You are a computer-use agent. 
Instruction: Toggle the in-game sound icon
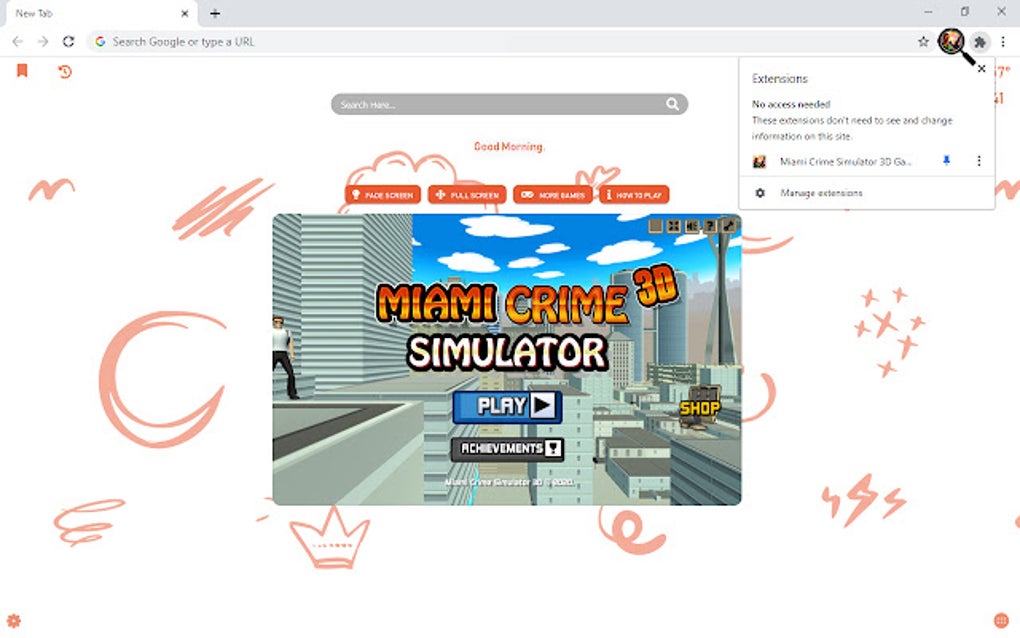pos(691,226)
